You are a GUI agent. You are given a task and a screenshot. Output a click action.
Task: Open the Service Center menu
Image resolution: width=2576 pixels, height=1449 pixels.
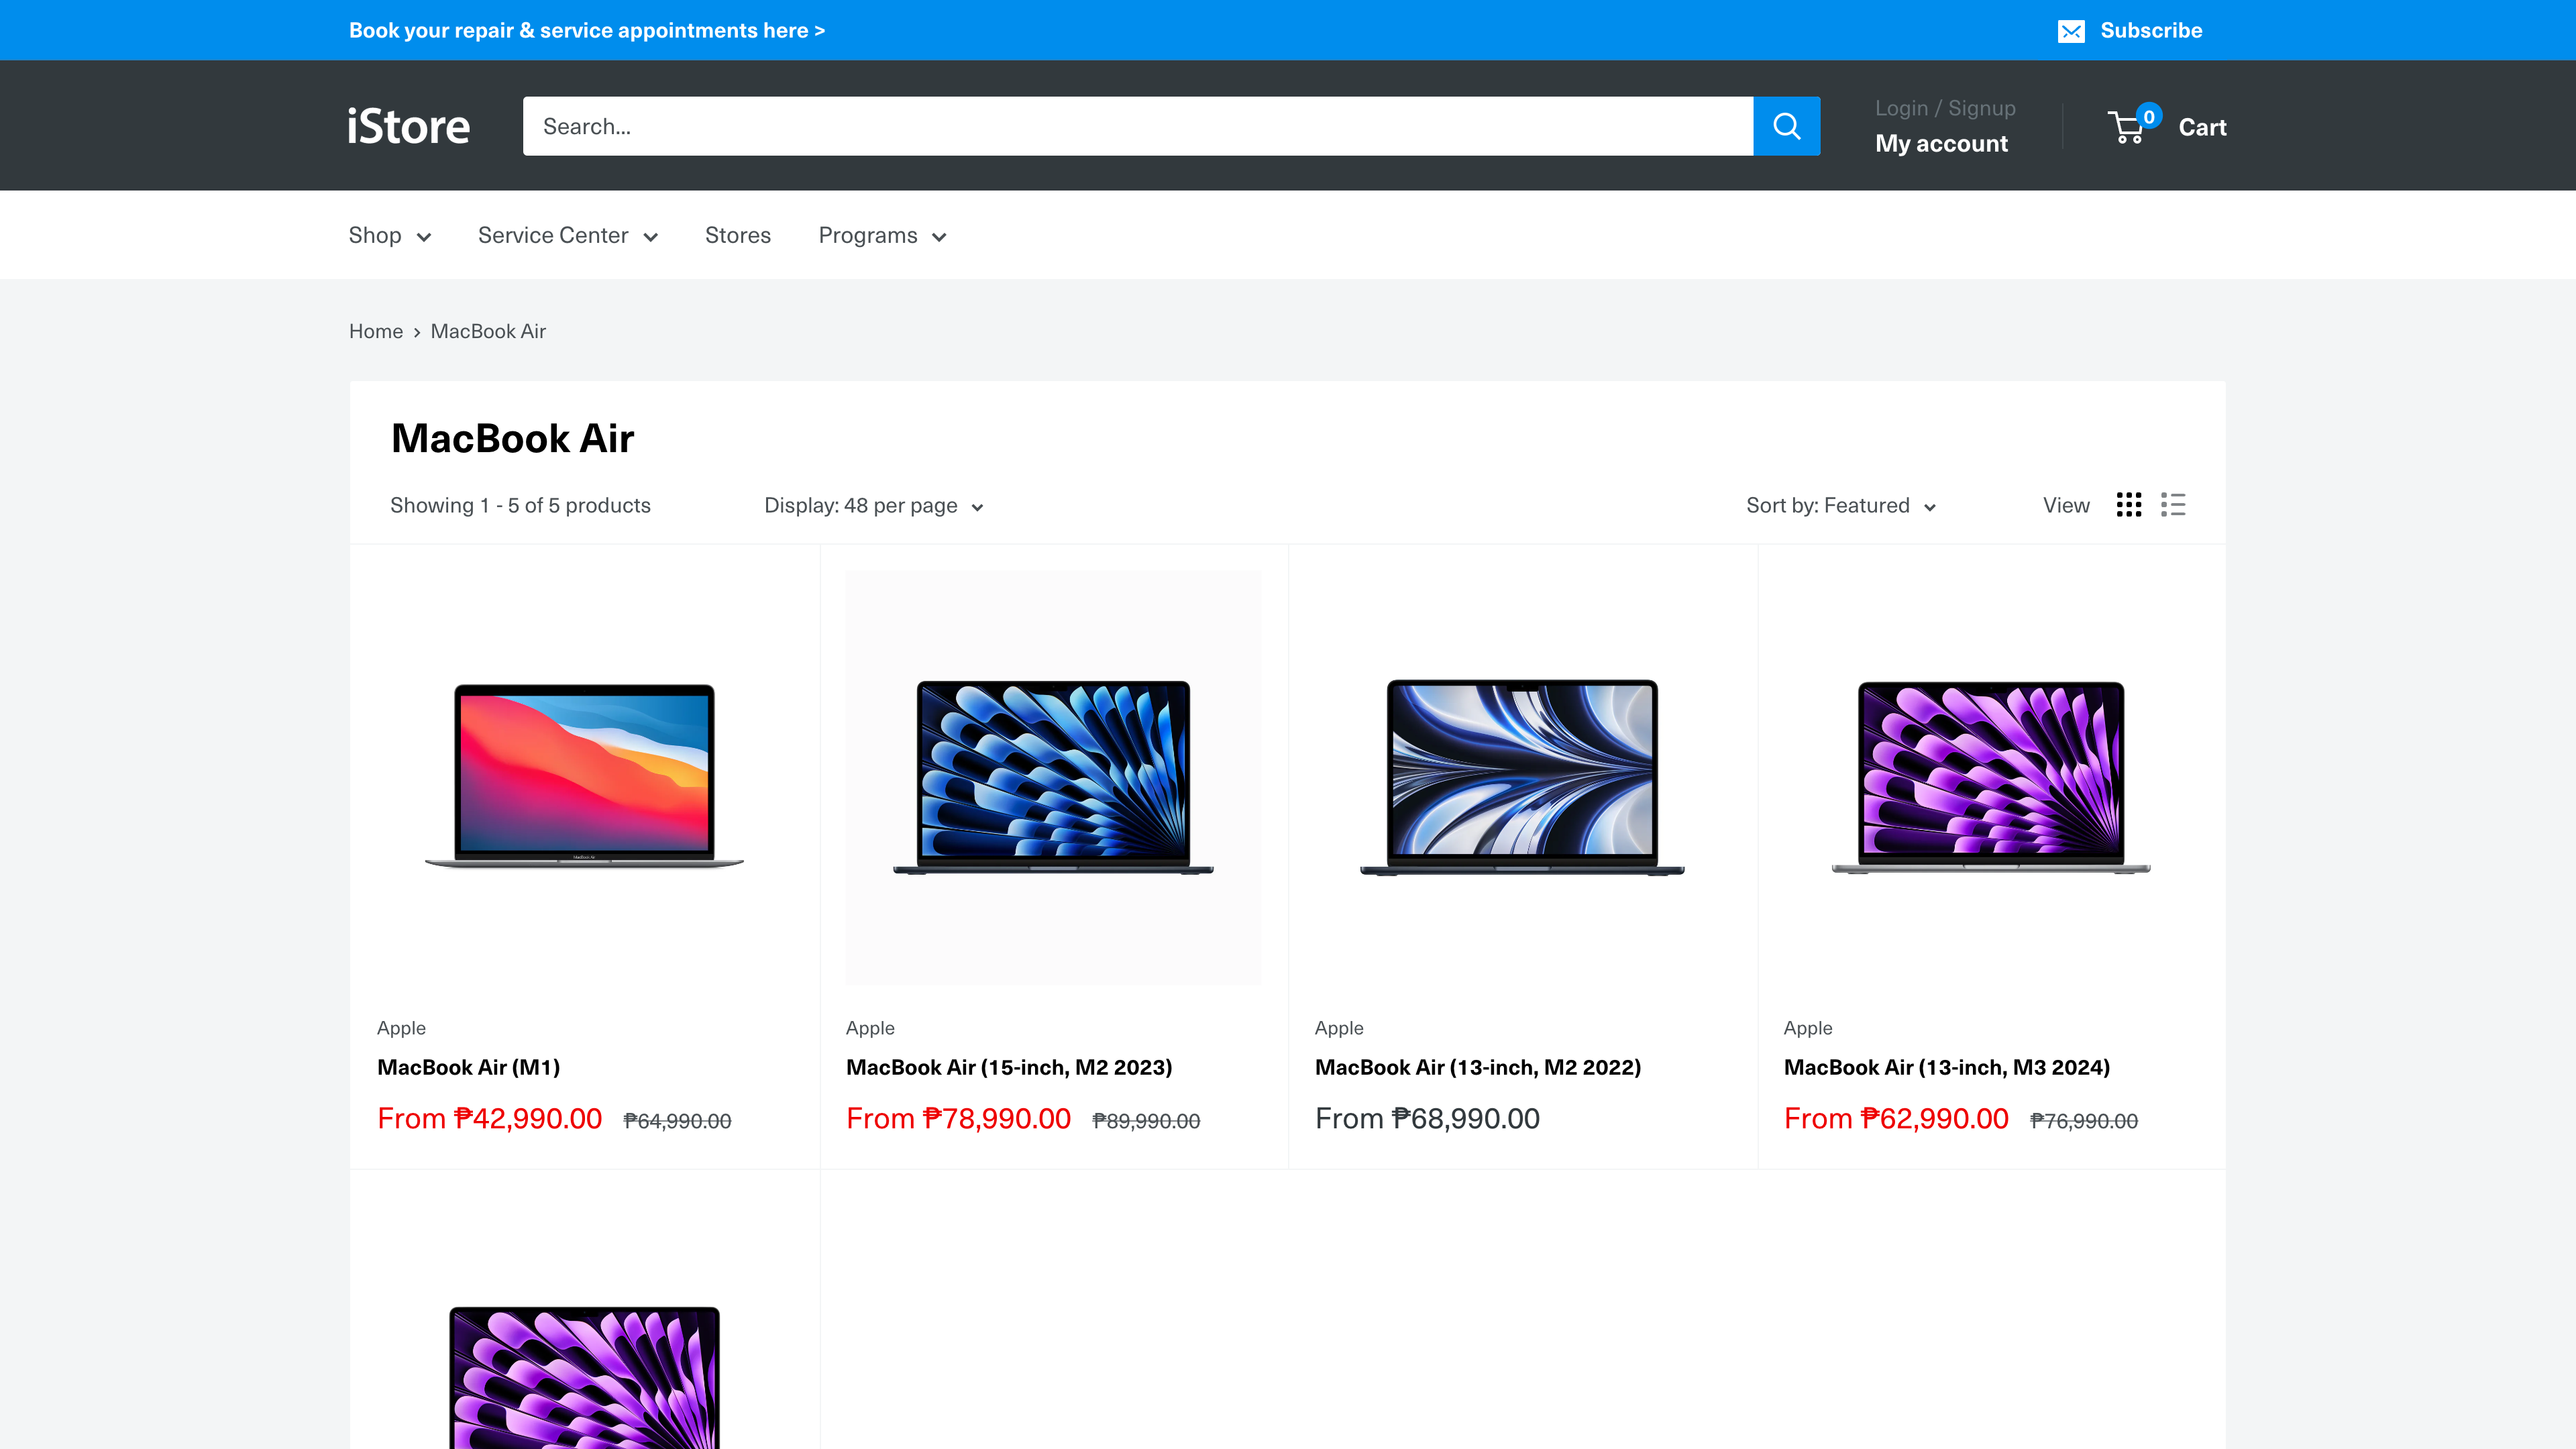567,235
